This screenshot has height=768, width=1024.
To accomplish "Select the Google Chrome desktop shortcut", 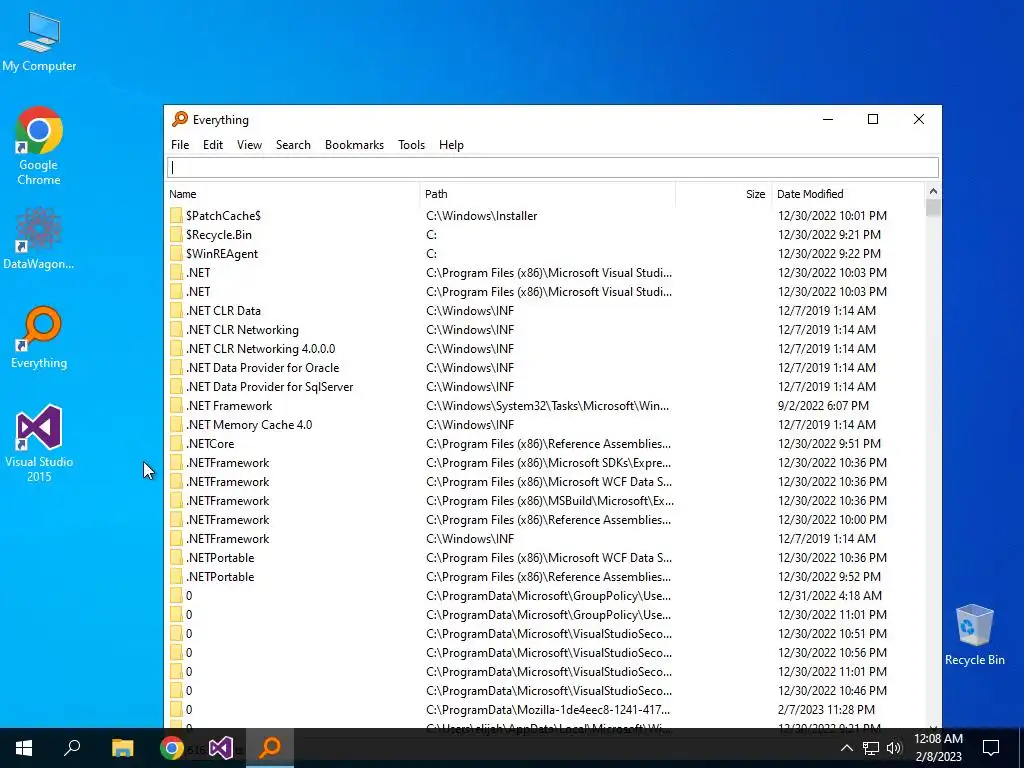I will [x=39, y=146].
